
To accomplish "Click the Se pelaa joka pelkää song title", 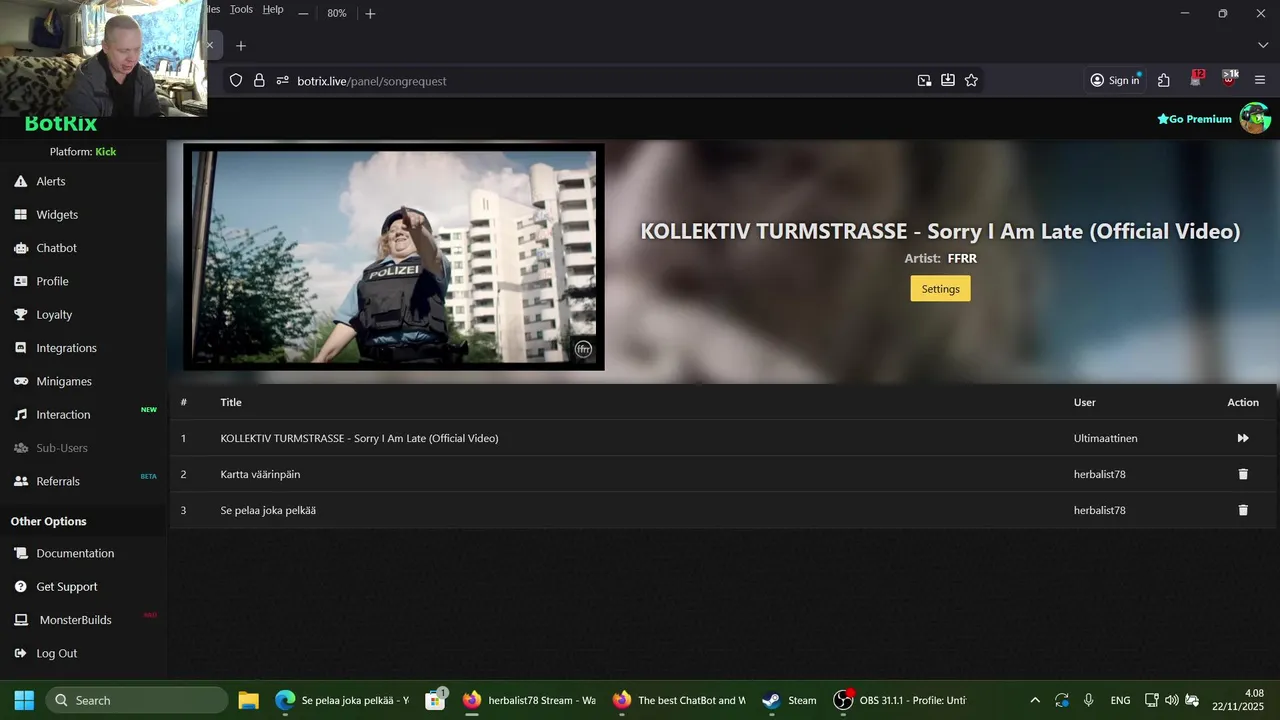I will point(268,510).
